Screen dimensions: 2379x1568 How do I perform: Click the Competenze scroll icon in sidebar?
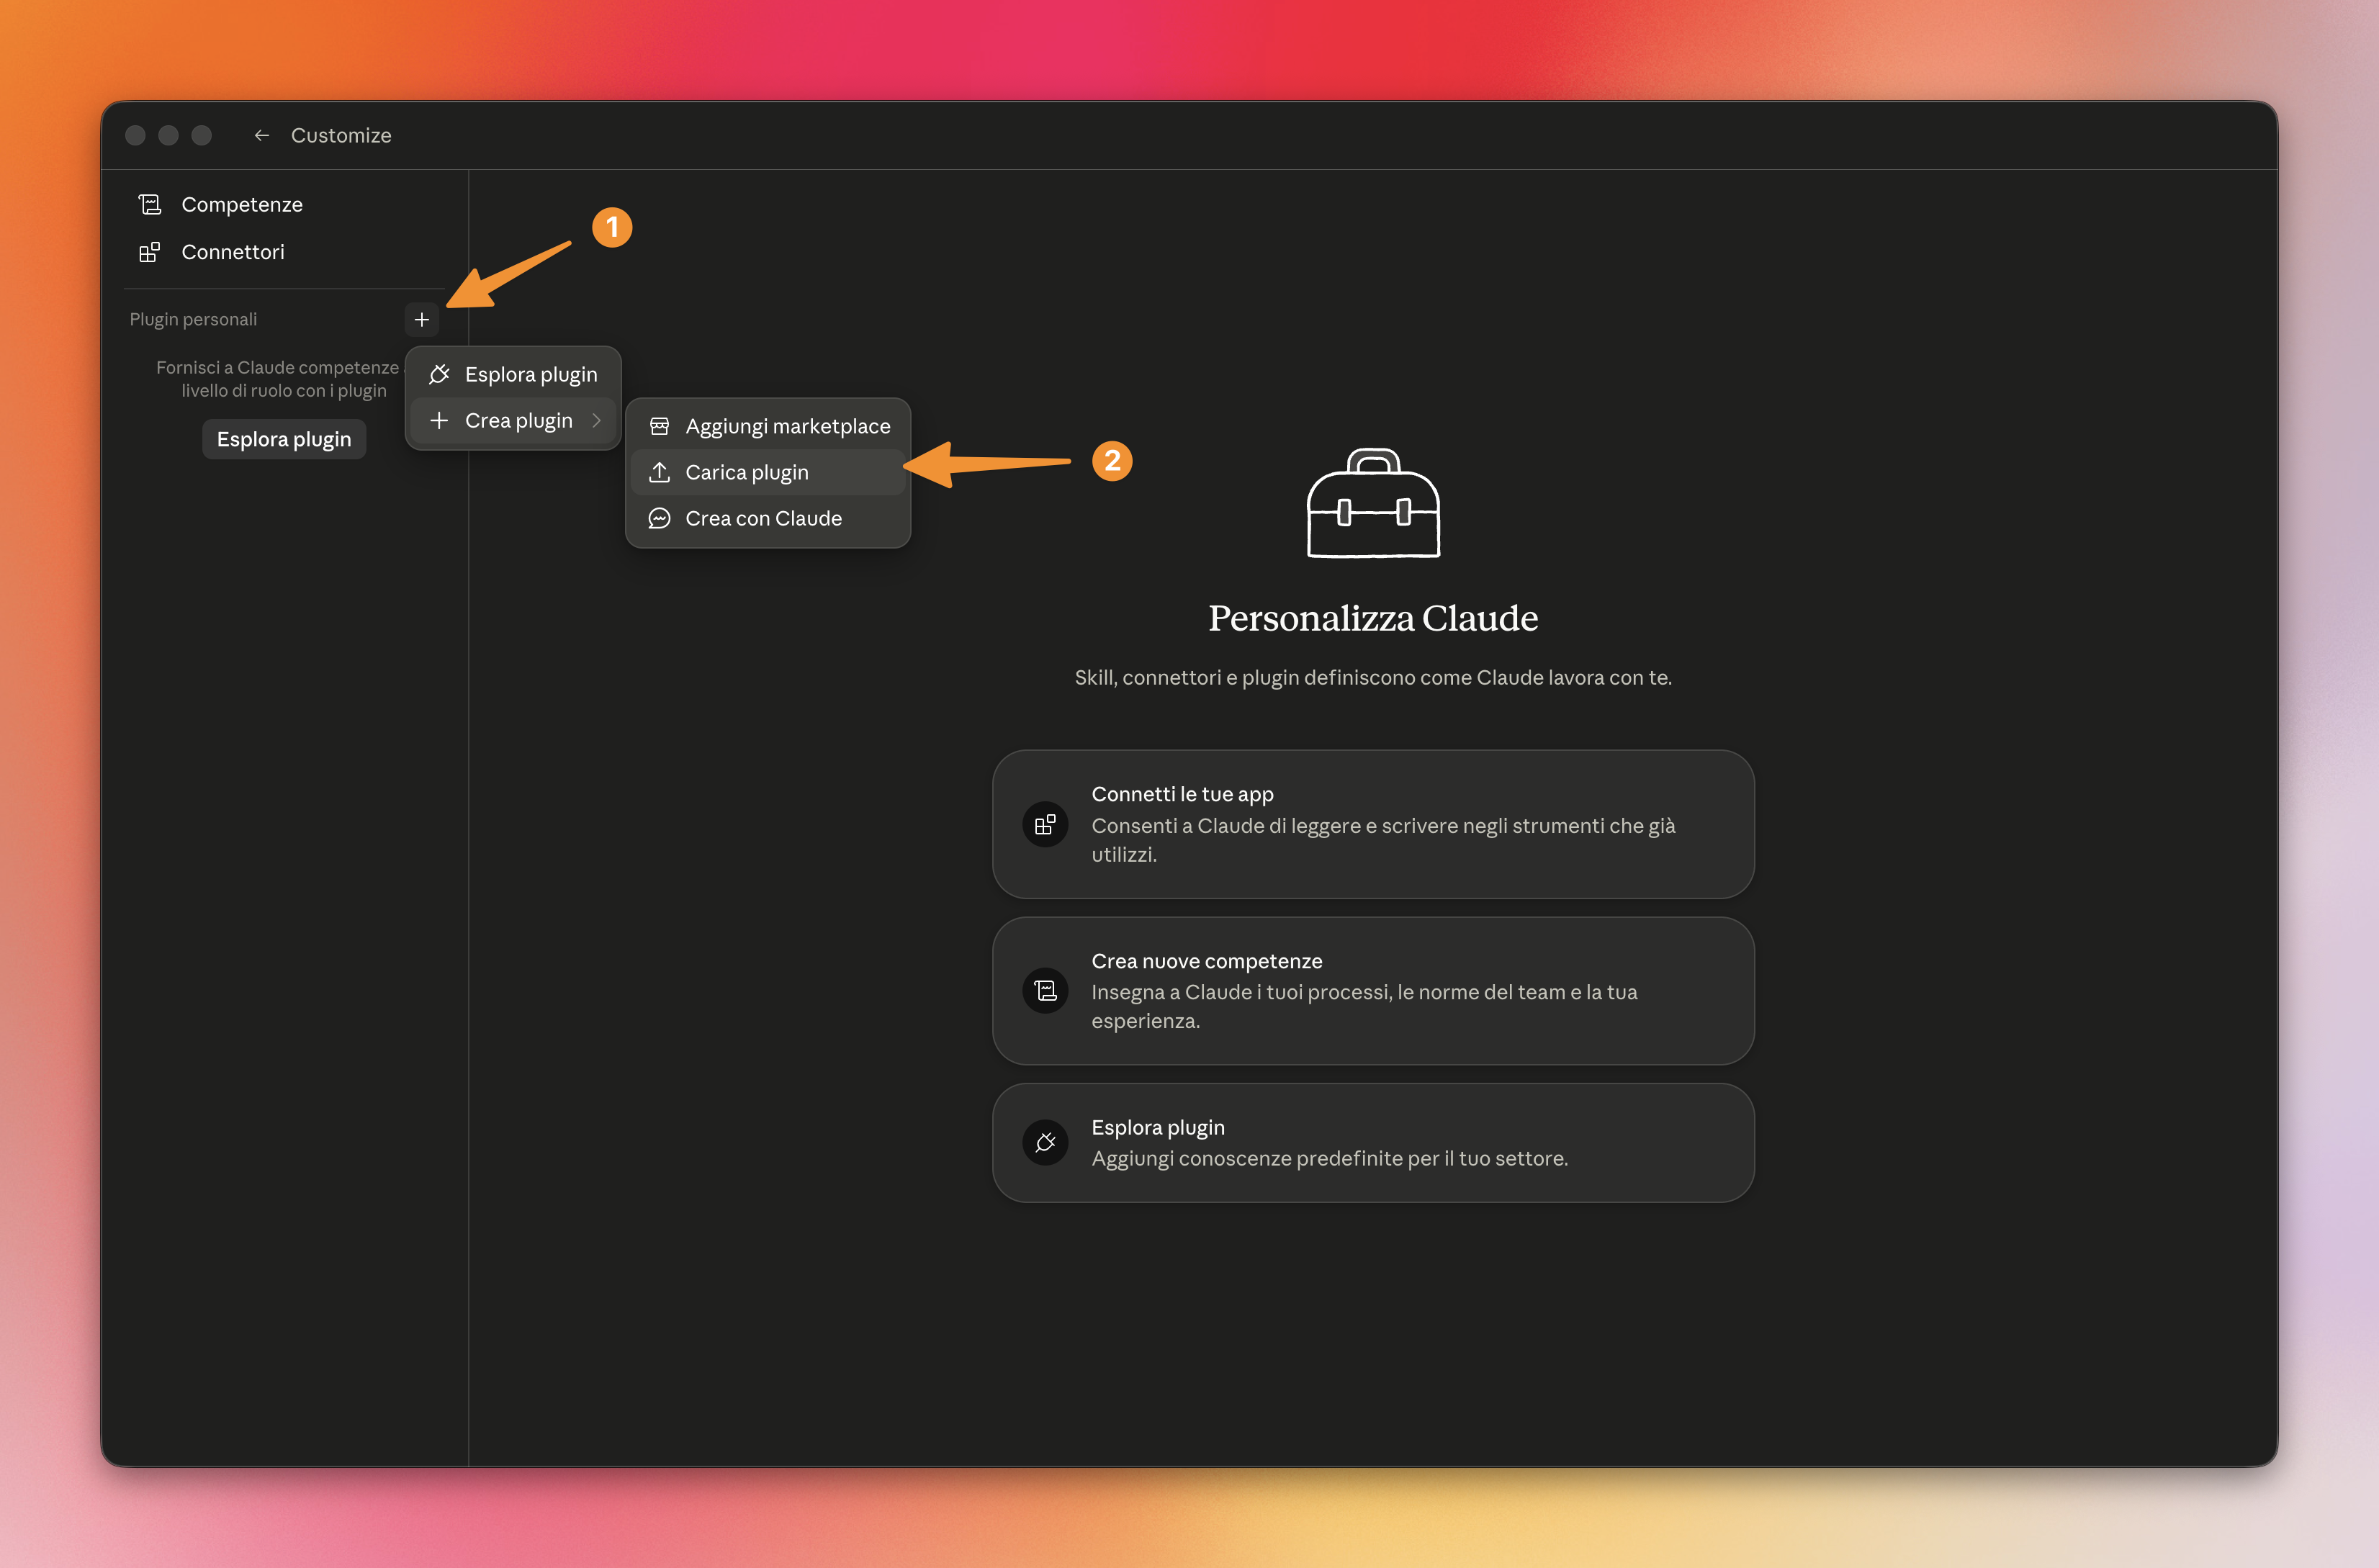click(150, 204)
